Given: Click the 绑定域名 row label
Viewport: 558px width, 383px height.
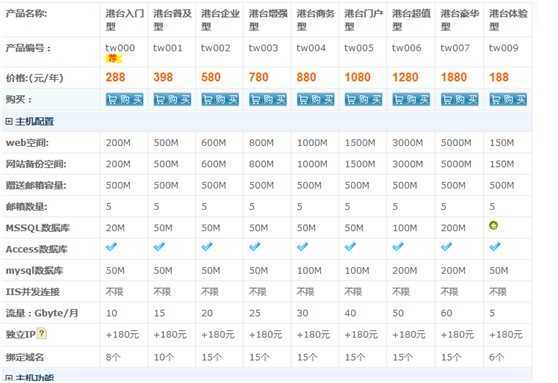Looking at the screenshot, I should 25,357.
